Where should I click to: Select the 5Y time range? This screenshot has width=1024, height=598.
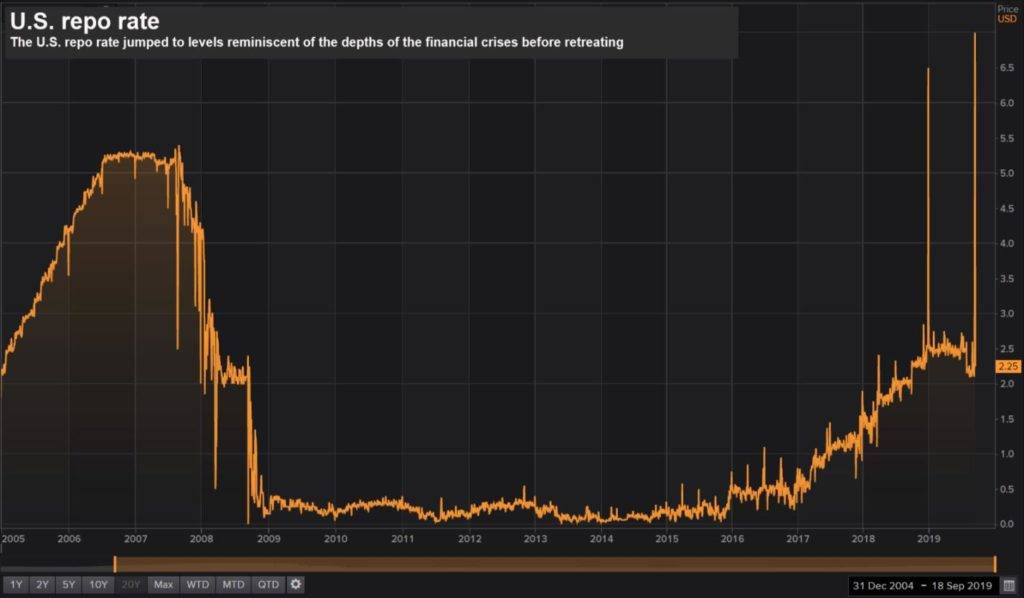pyautogui.click(x=70, y=584)
